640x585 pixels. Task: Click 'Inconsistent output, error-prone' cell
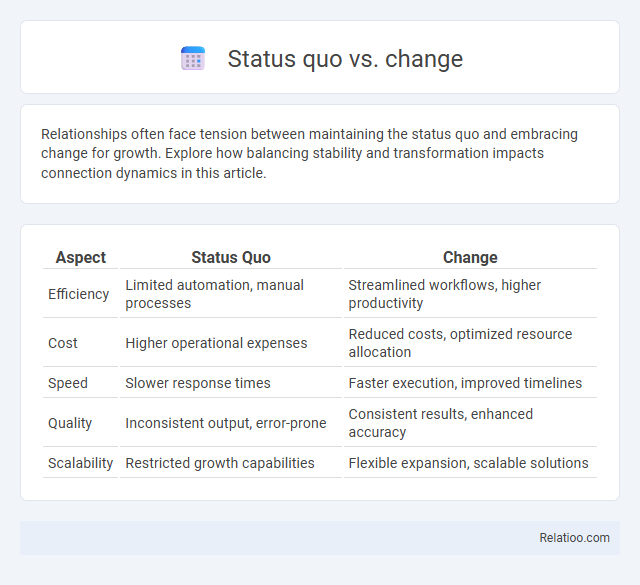231,423
